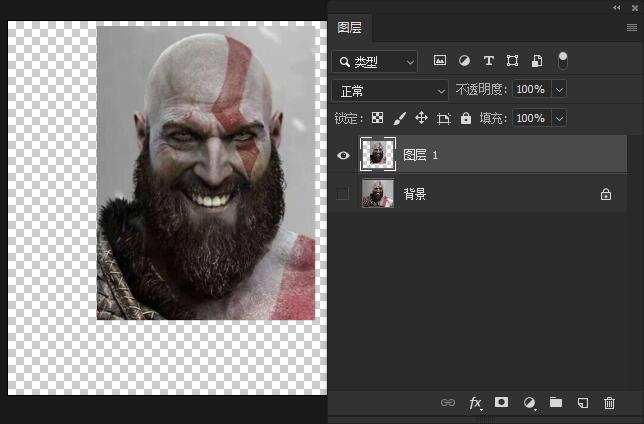The image size is (644, 424).
Task: Create a new layer
Action: coord(583,403)
